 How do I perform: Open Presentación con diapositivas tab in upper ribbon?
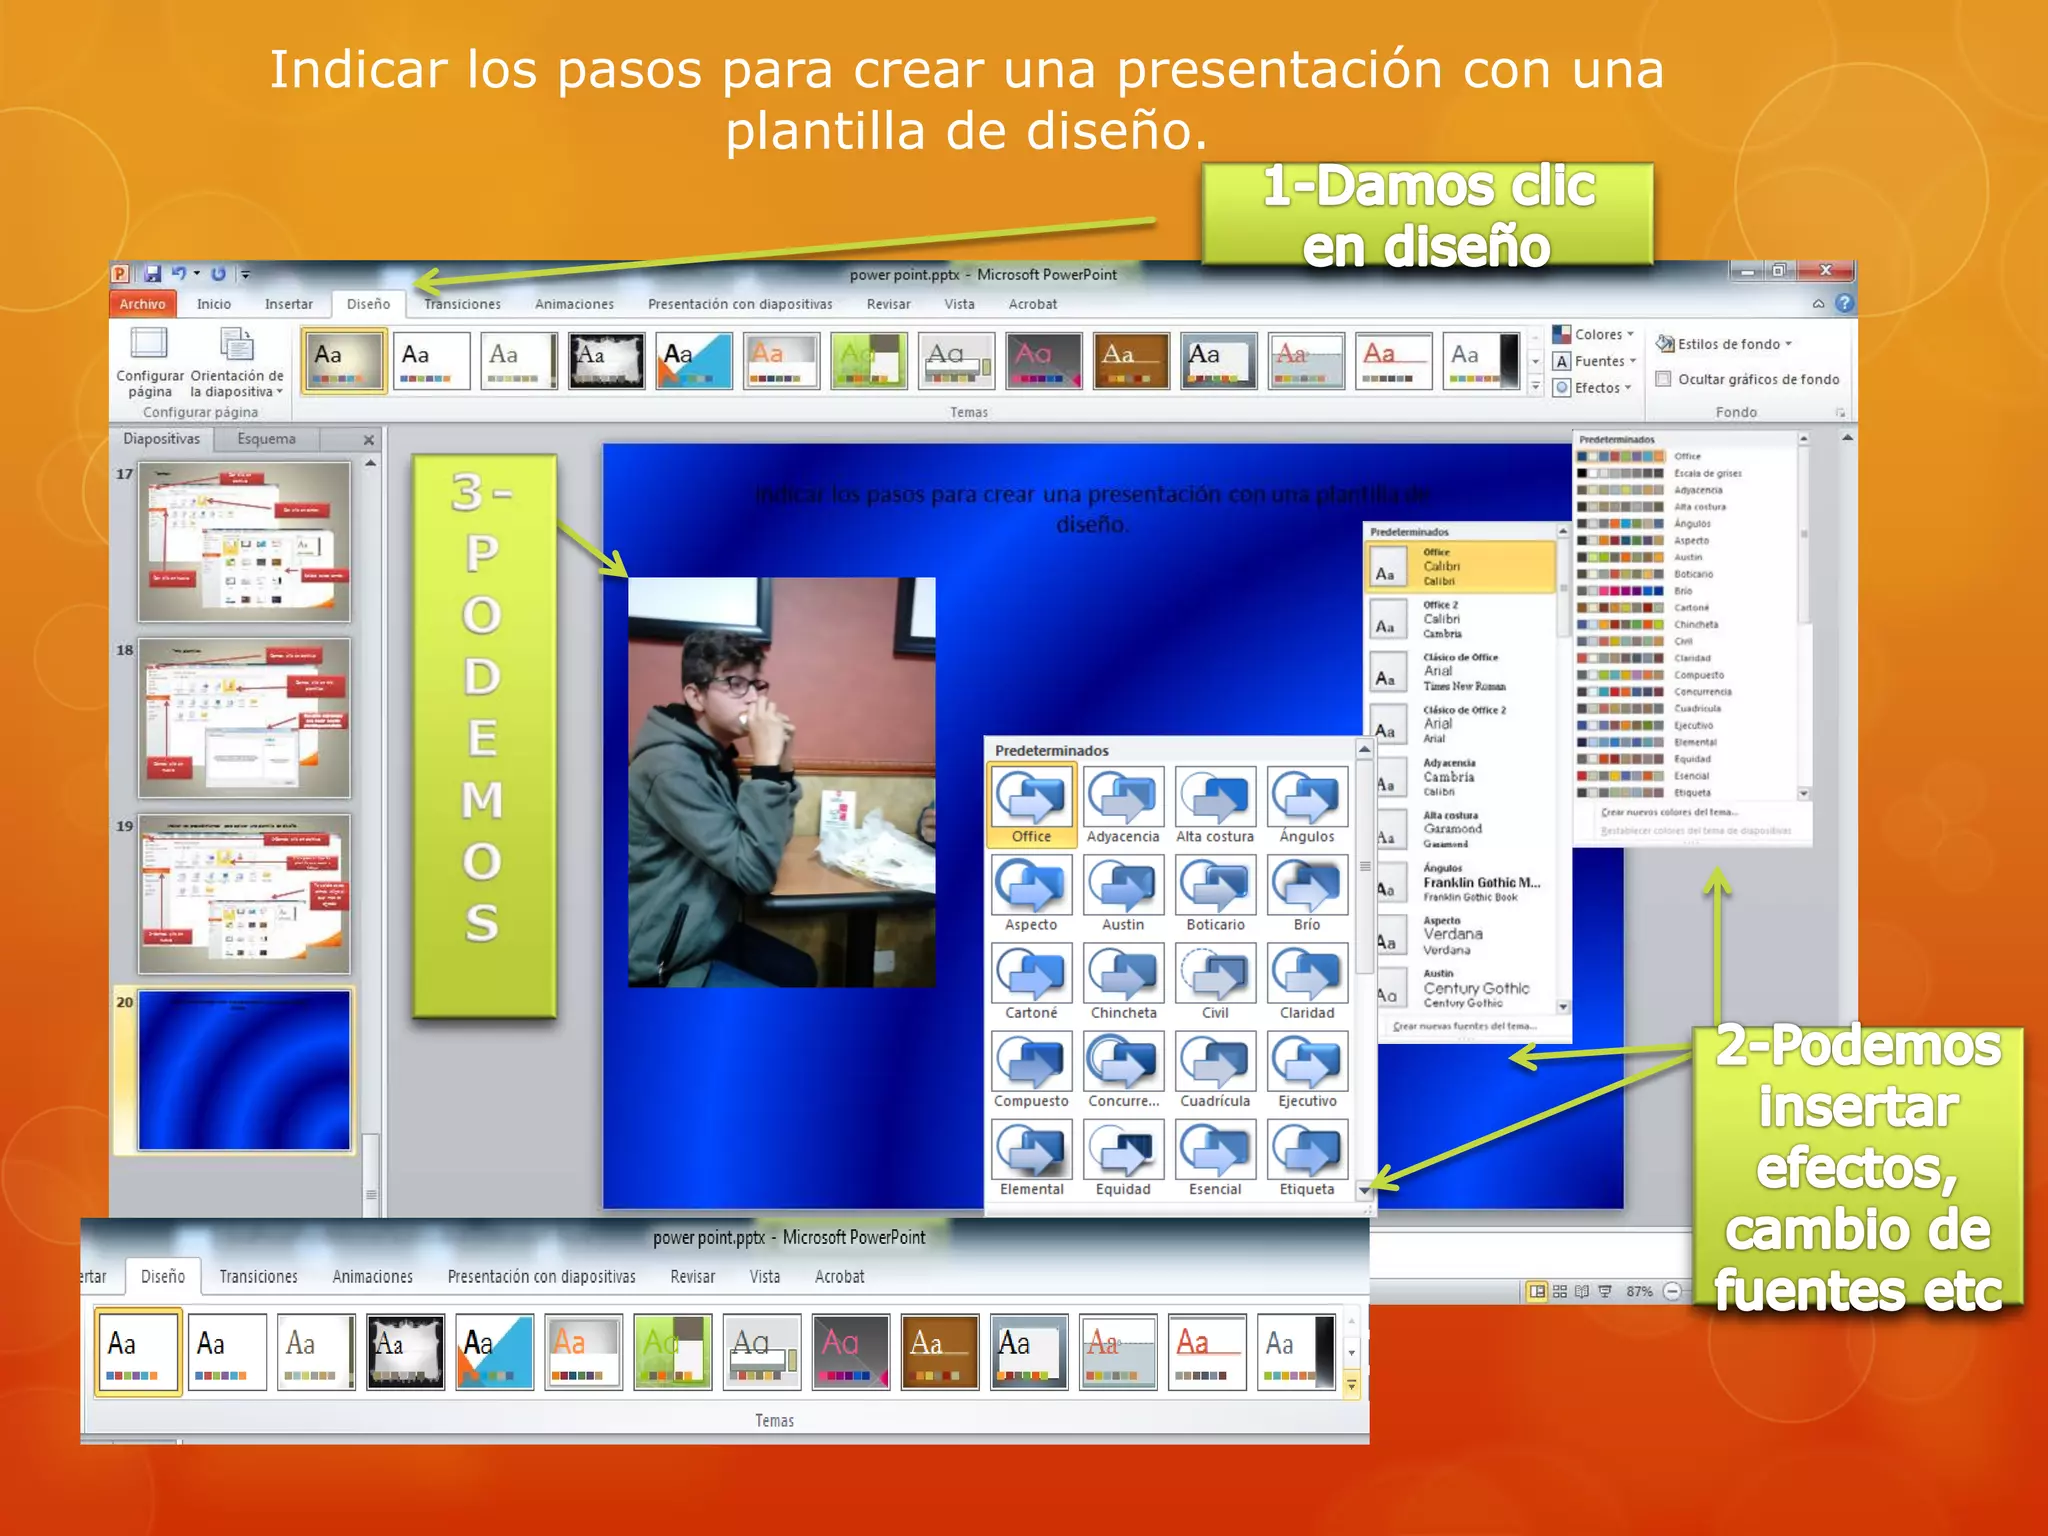[x=740, y=304]
